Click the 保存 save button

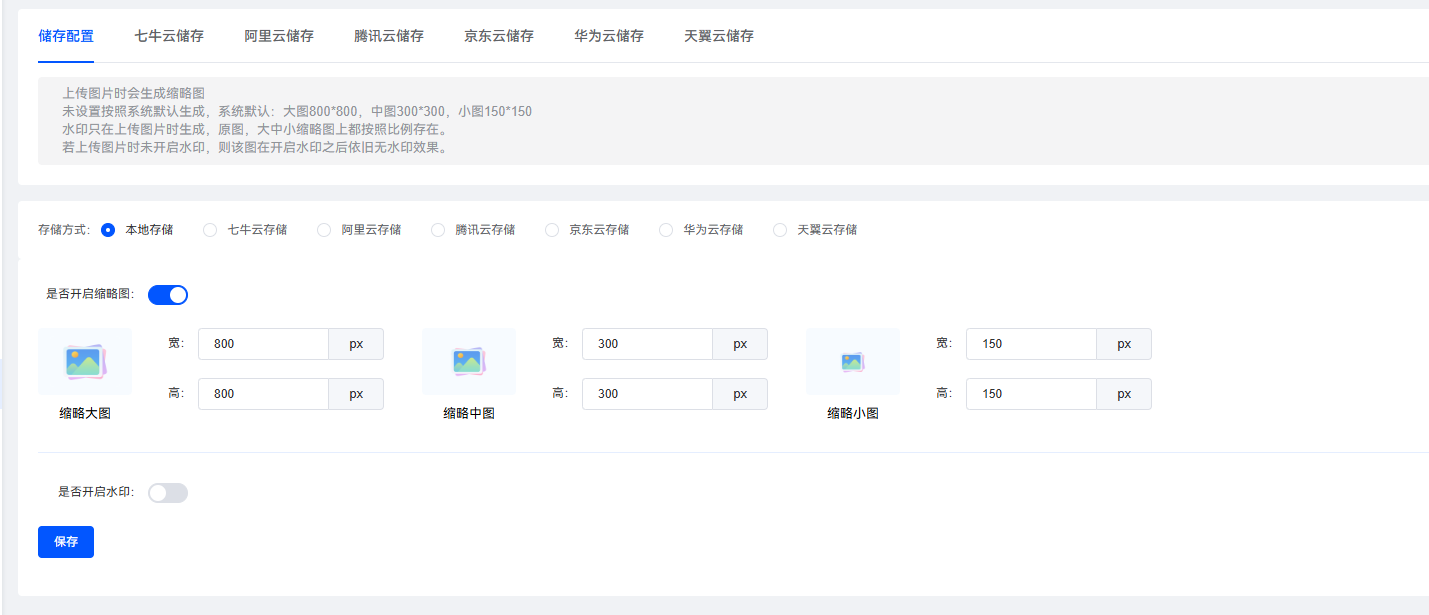coord(66,542)
